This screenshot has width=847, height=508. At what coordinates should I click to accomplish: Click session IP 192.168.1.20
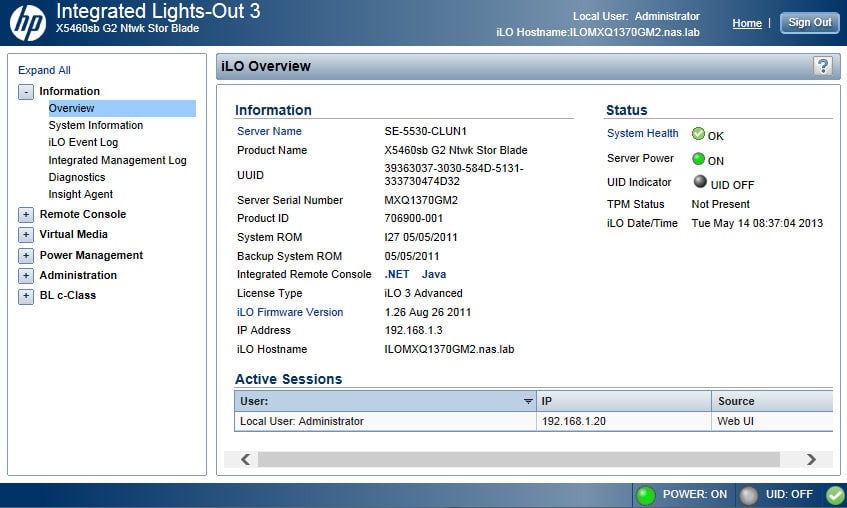[574, 422]
